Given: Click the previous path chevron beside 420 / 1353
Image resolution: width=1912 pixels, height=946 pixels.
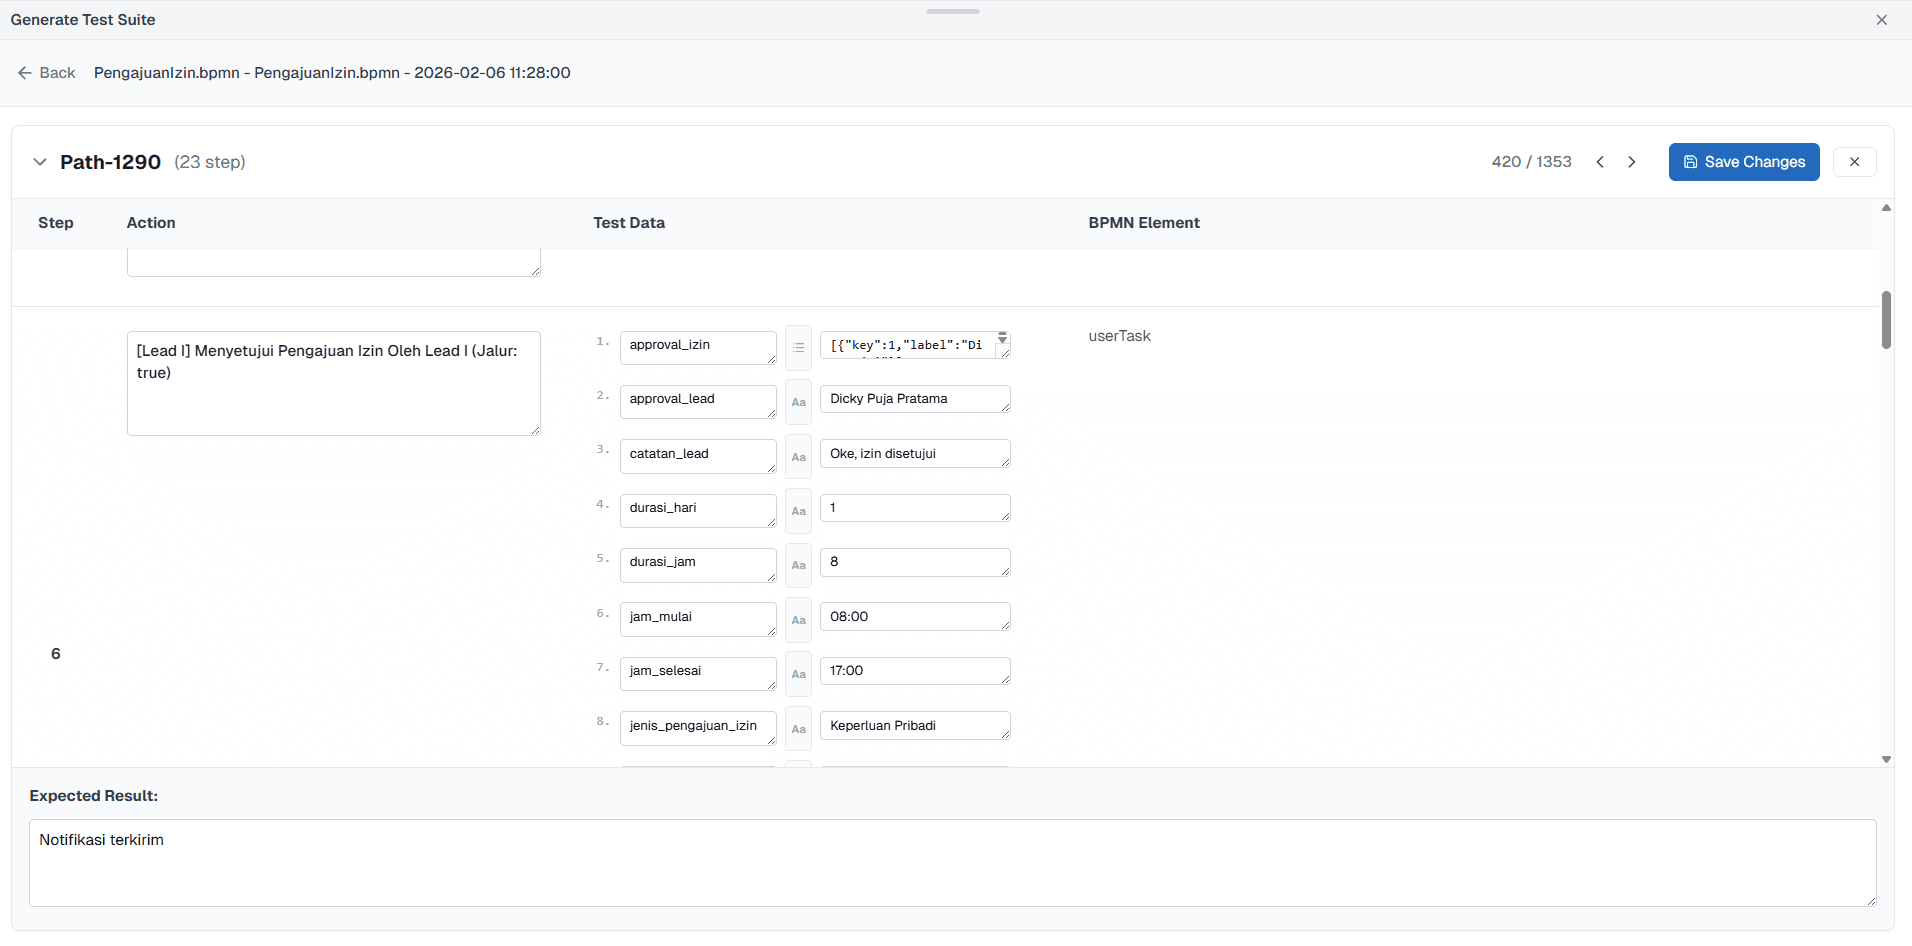Looking at the screenshot, I should tap(1600, 161).
